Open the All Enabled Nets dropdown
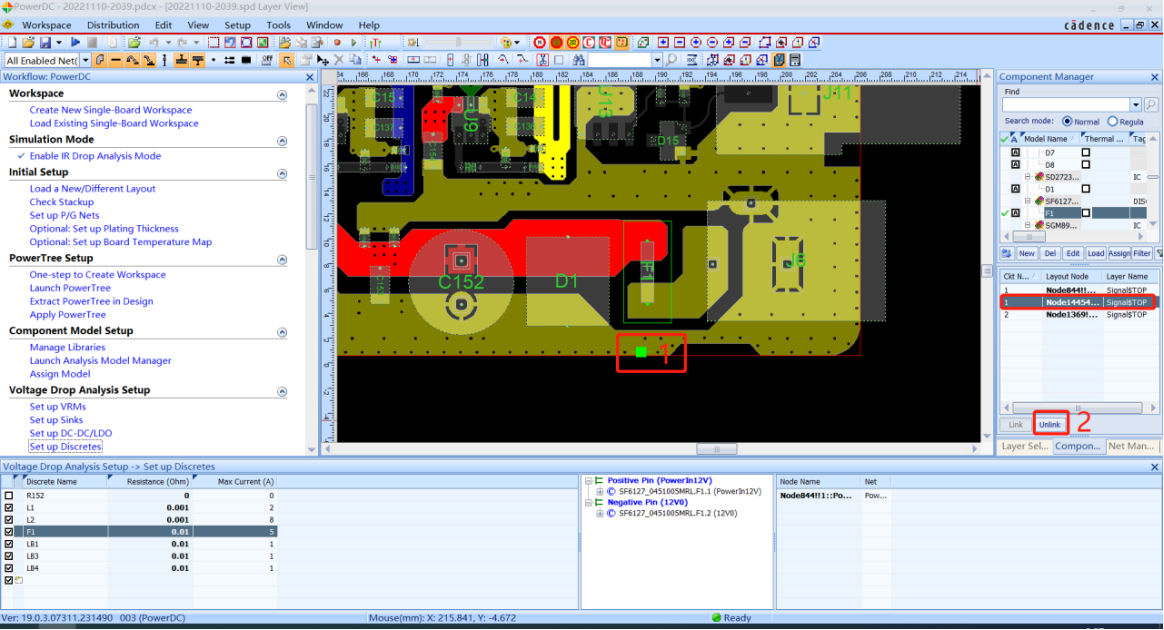 coord(85,60)
